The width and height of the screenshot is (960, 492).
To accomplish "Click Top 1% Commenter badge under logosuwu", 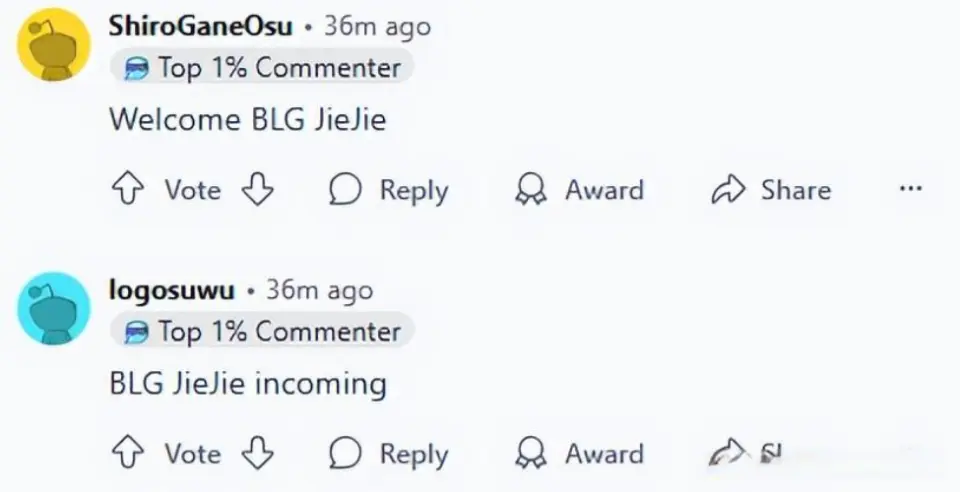I will 262,332.
